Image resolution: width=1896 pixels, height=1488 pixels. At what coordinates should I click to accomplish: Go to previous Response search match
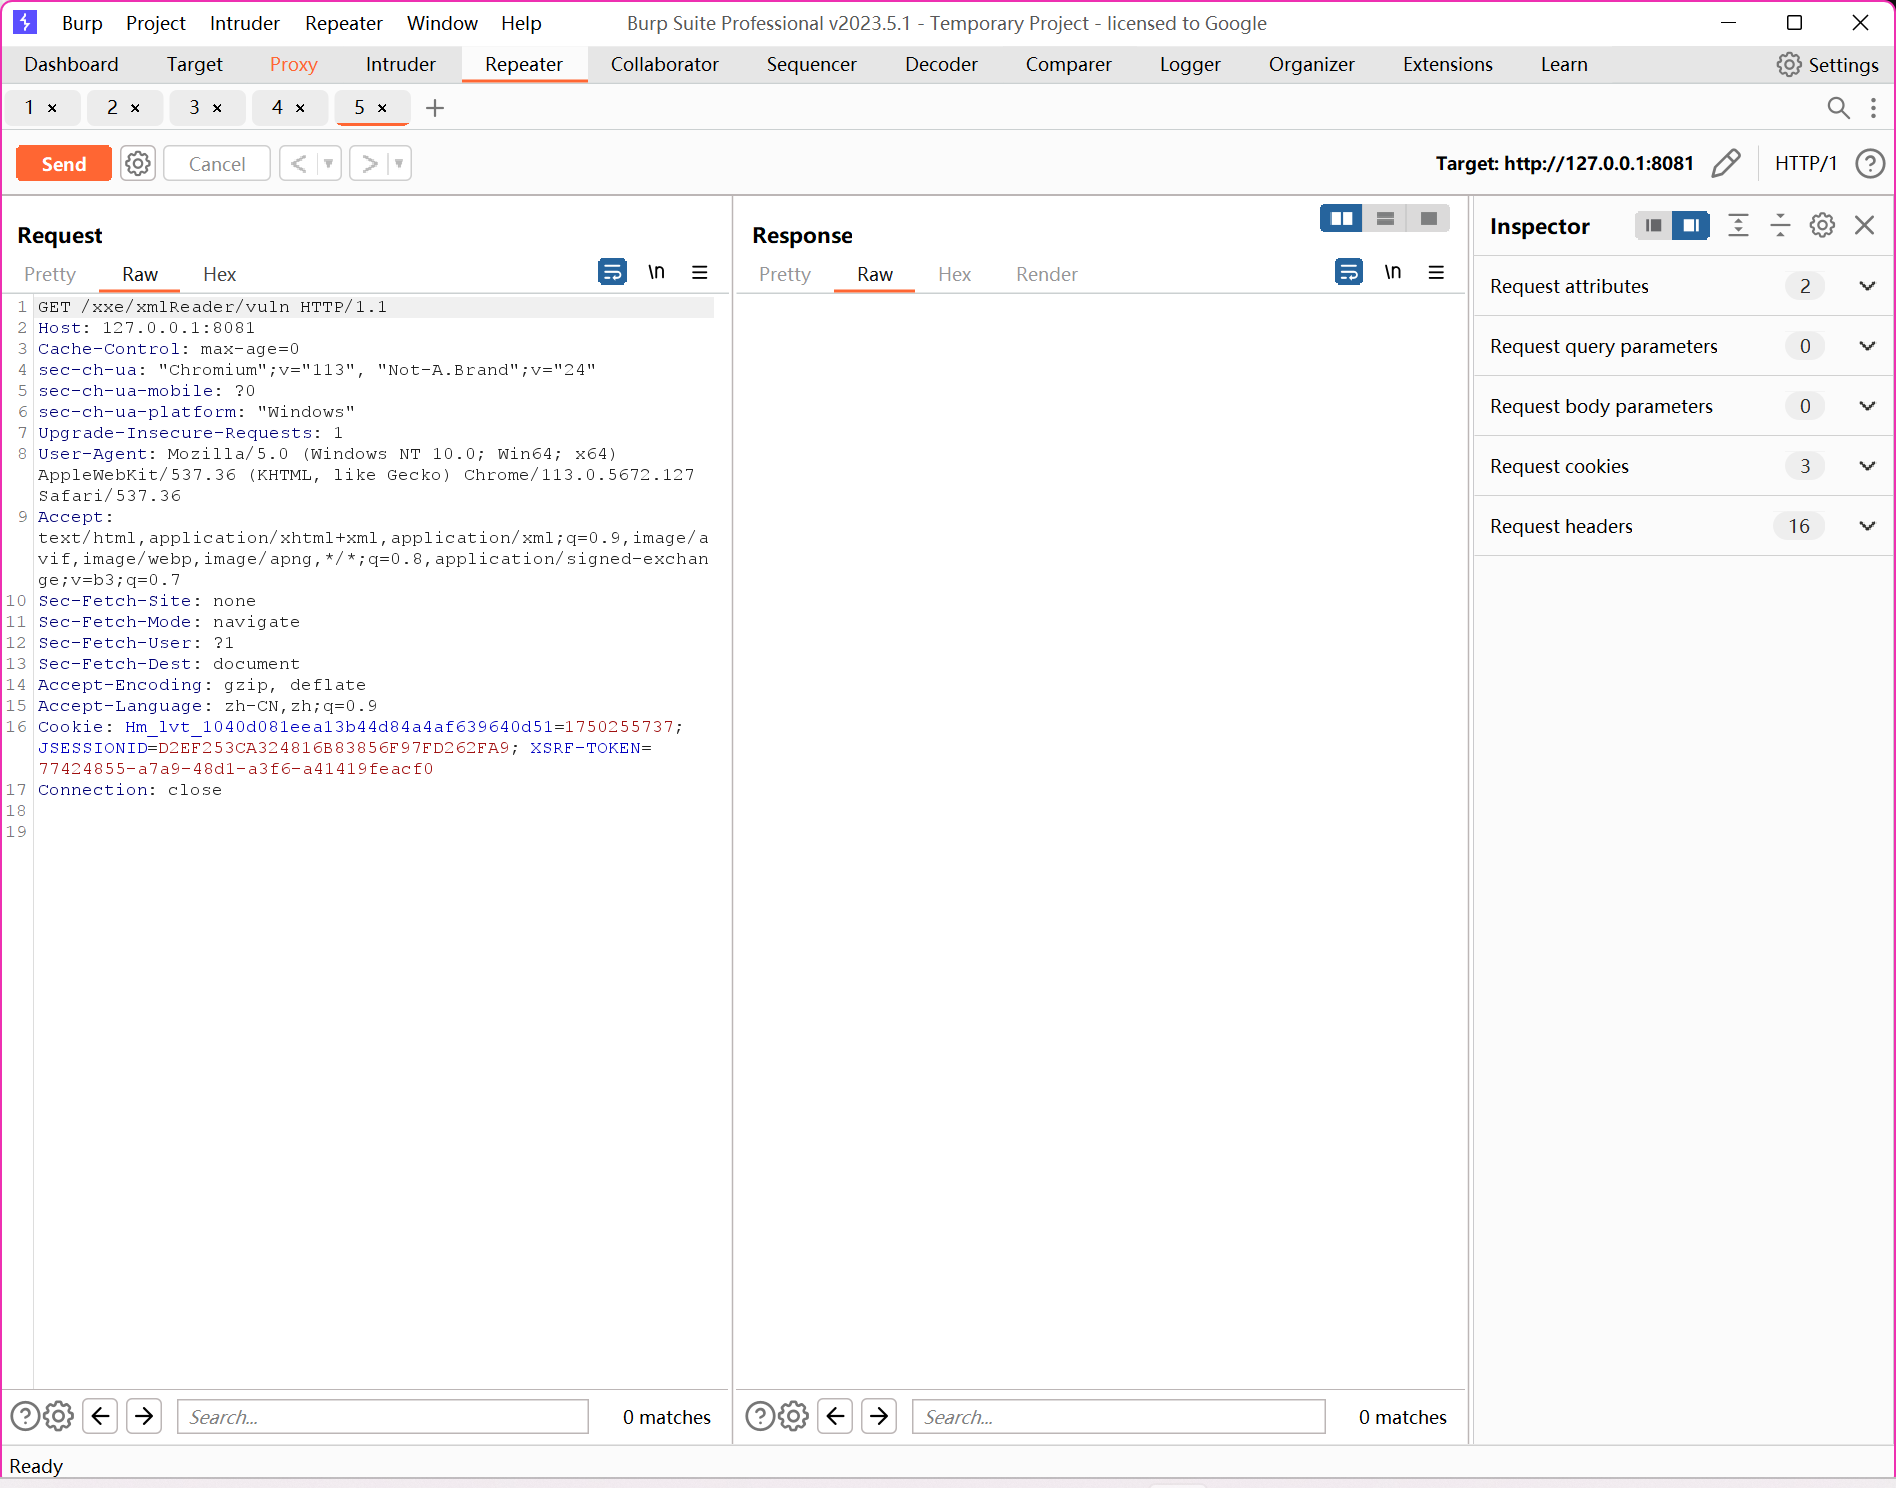[x=835, y=1416]
